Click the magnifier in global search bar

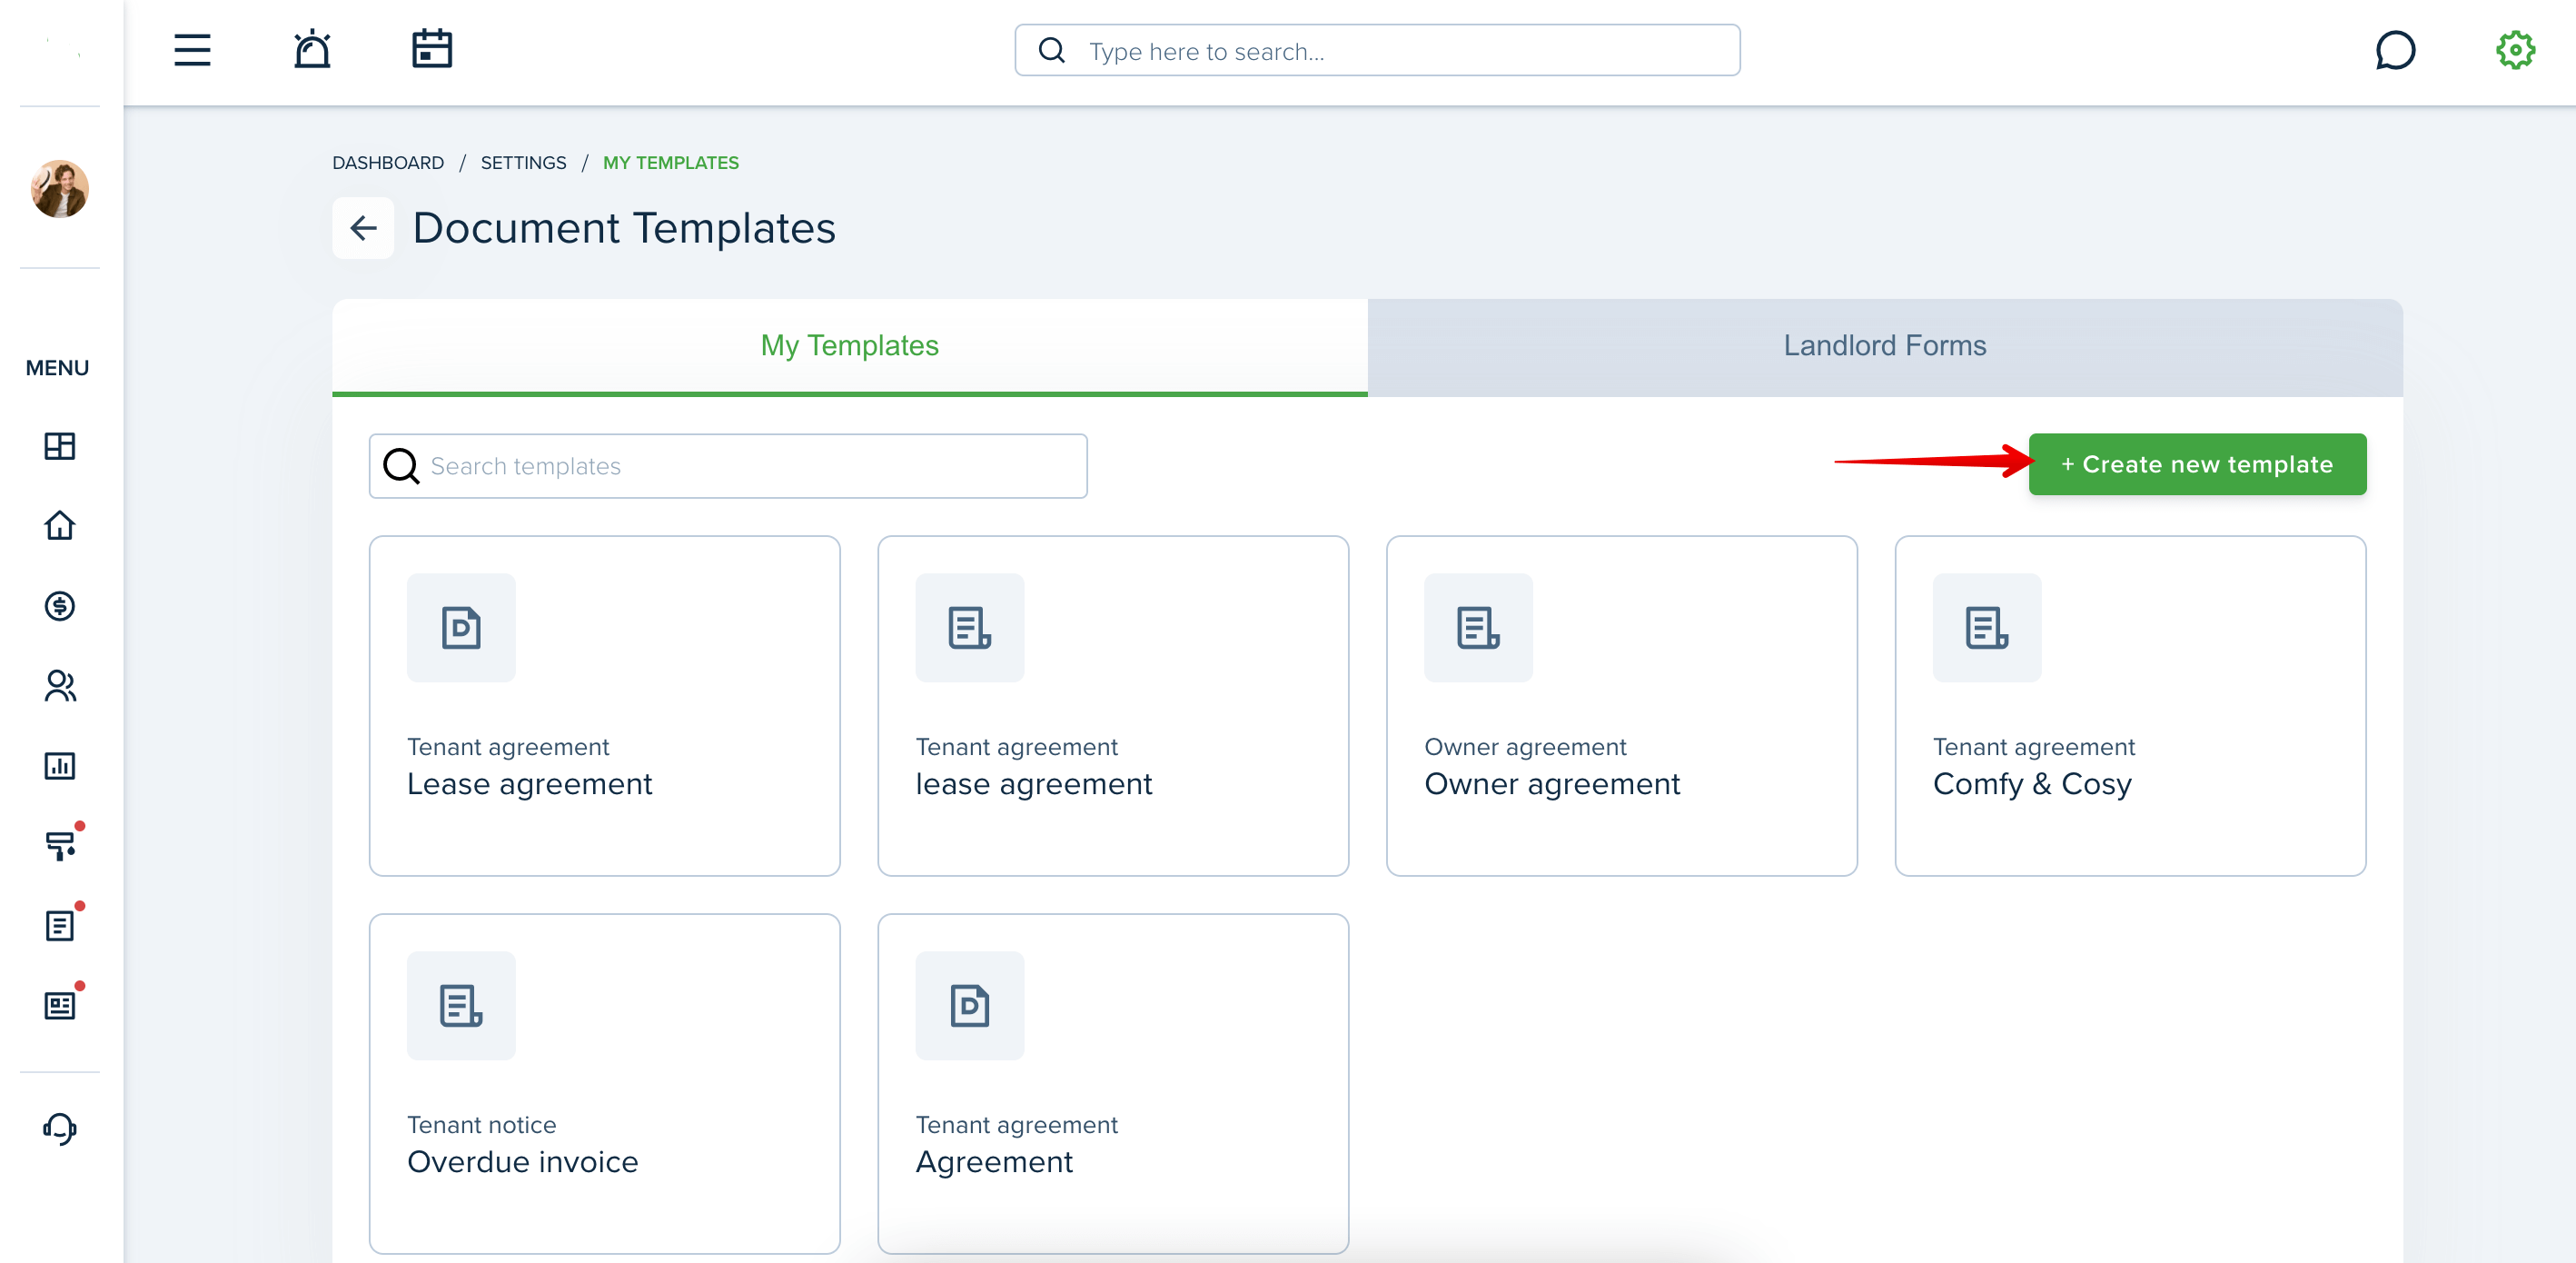(x=1052, y=51)
